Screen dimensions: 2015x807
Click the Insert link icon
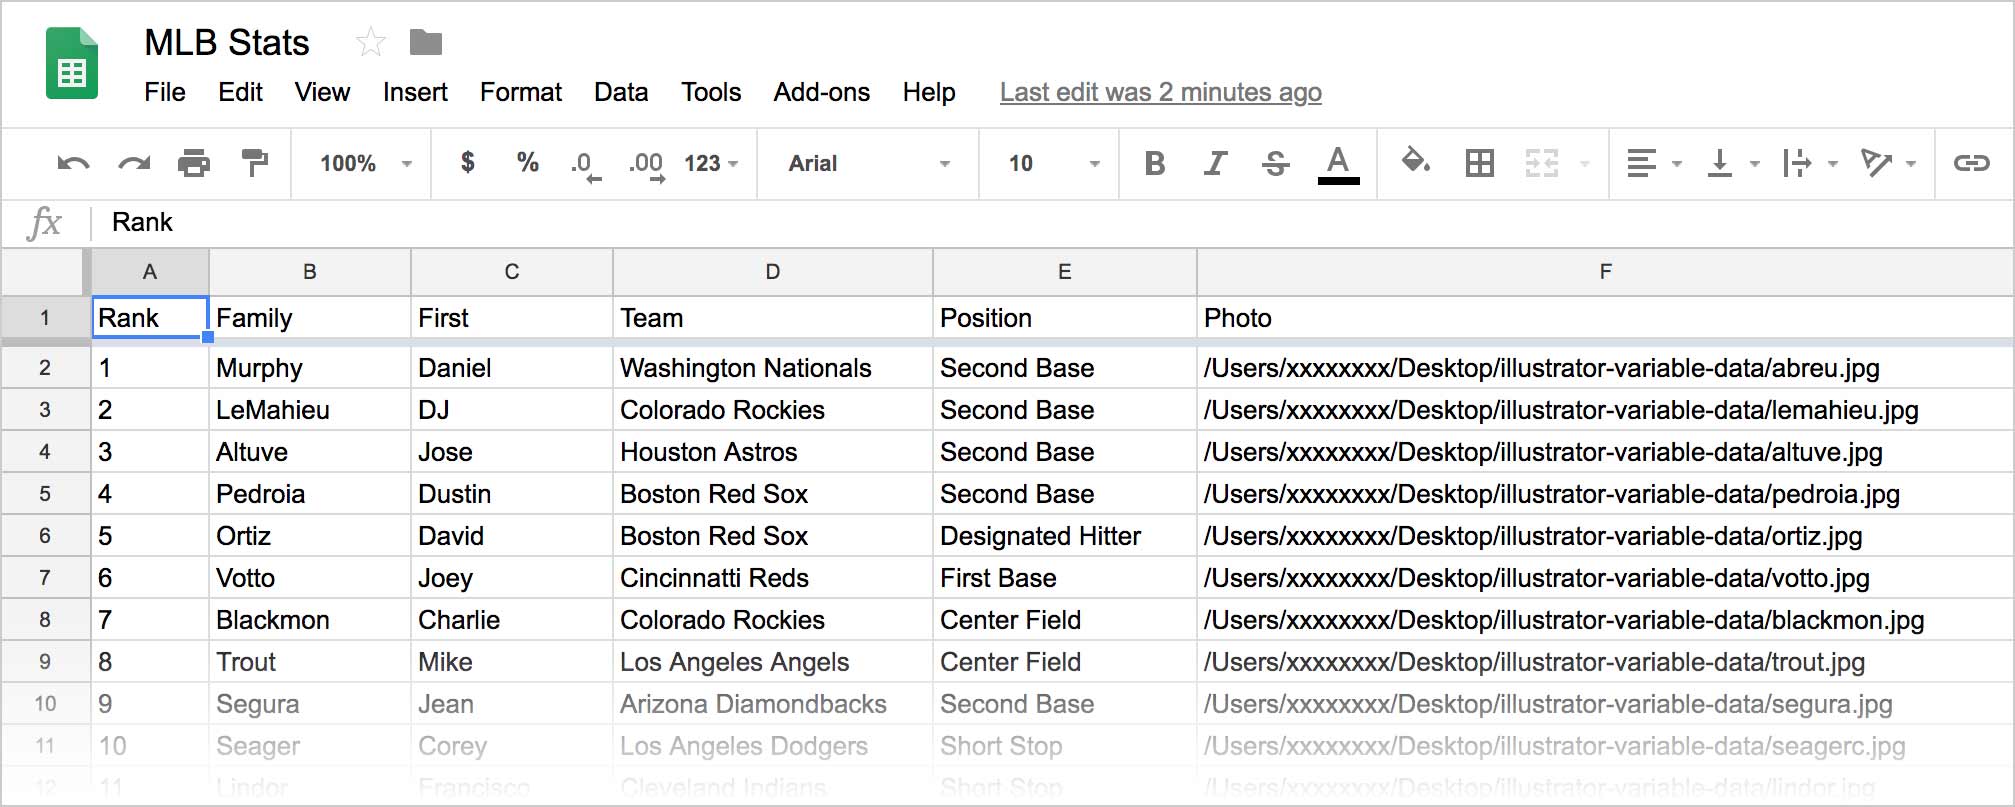pos(1971,163)
